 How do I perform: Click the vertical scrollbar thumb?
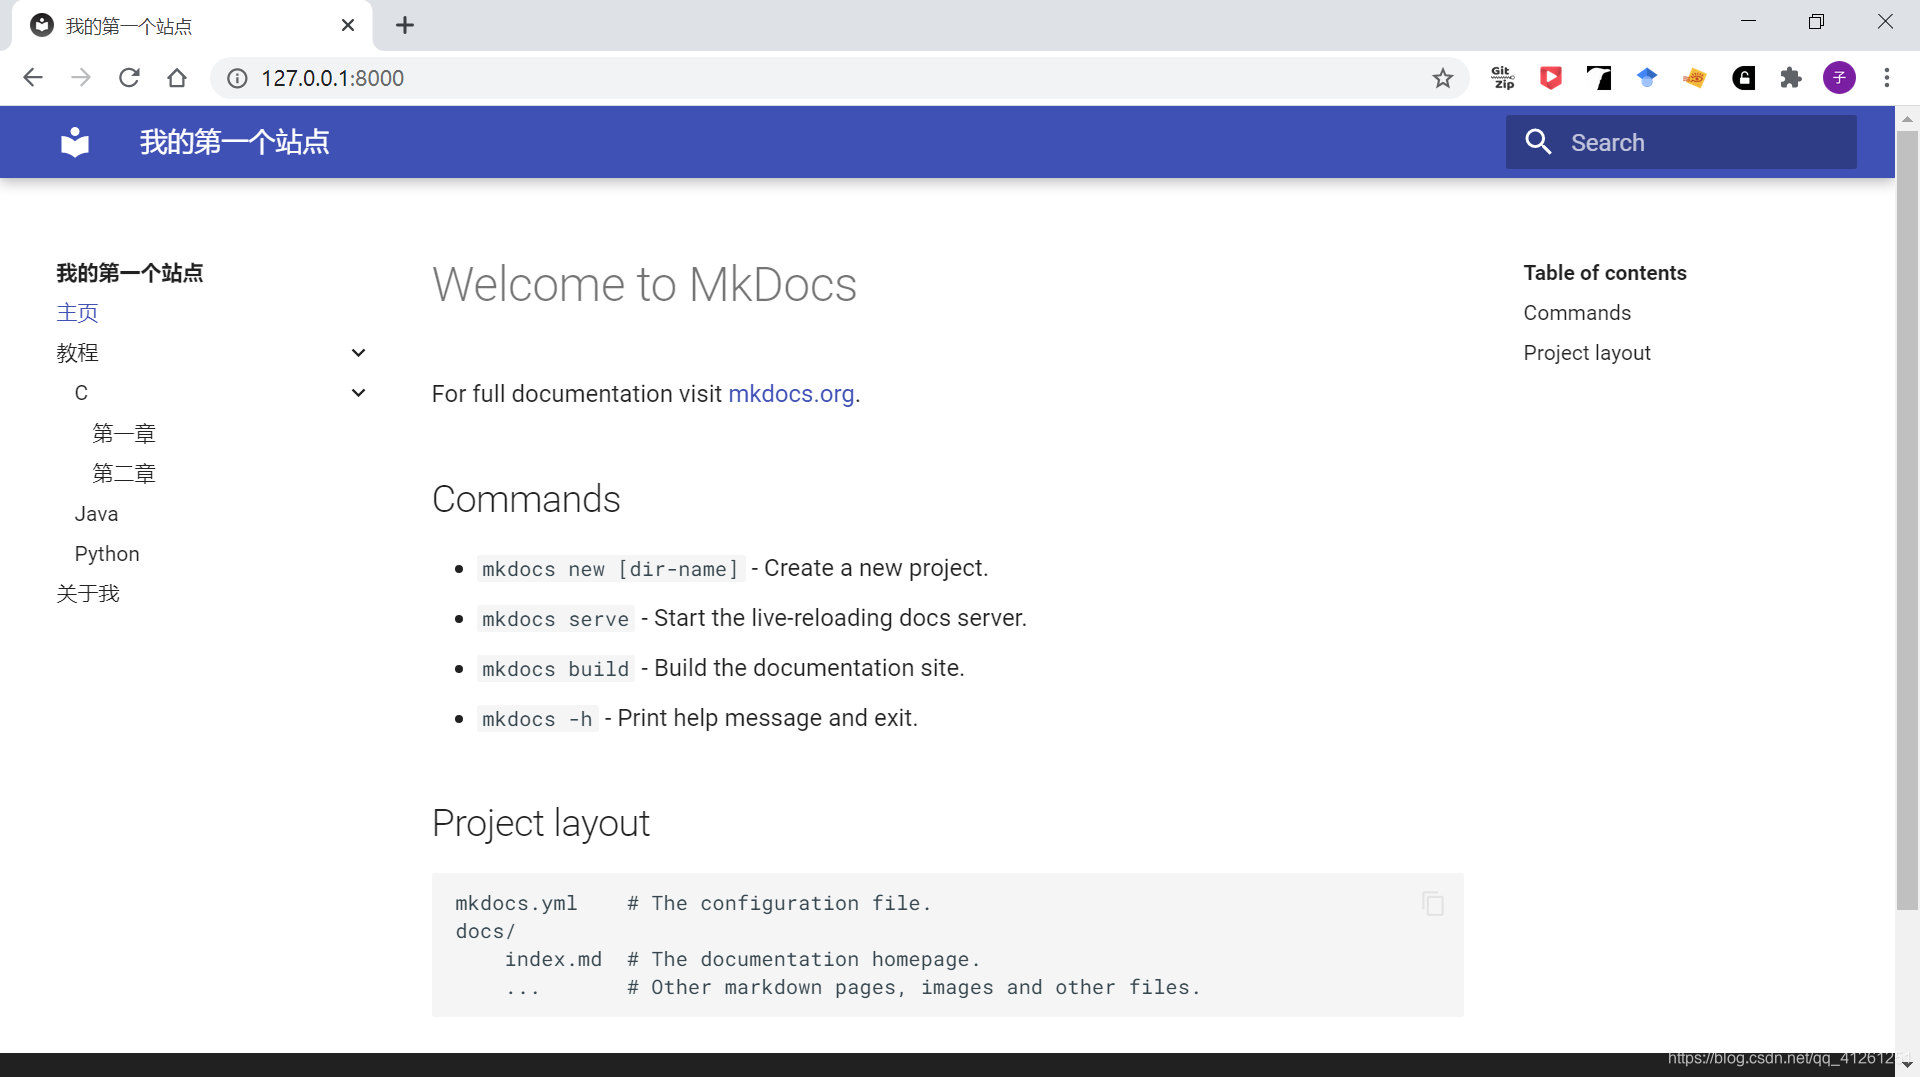pos(1907,520)
